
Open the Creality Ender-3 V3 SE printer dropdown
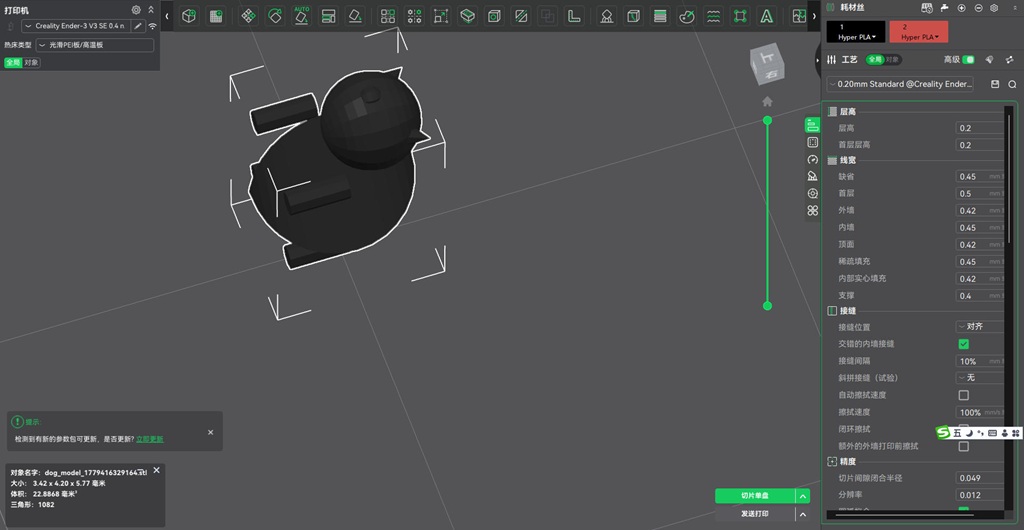76,26
